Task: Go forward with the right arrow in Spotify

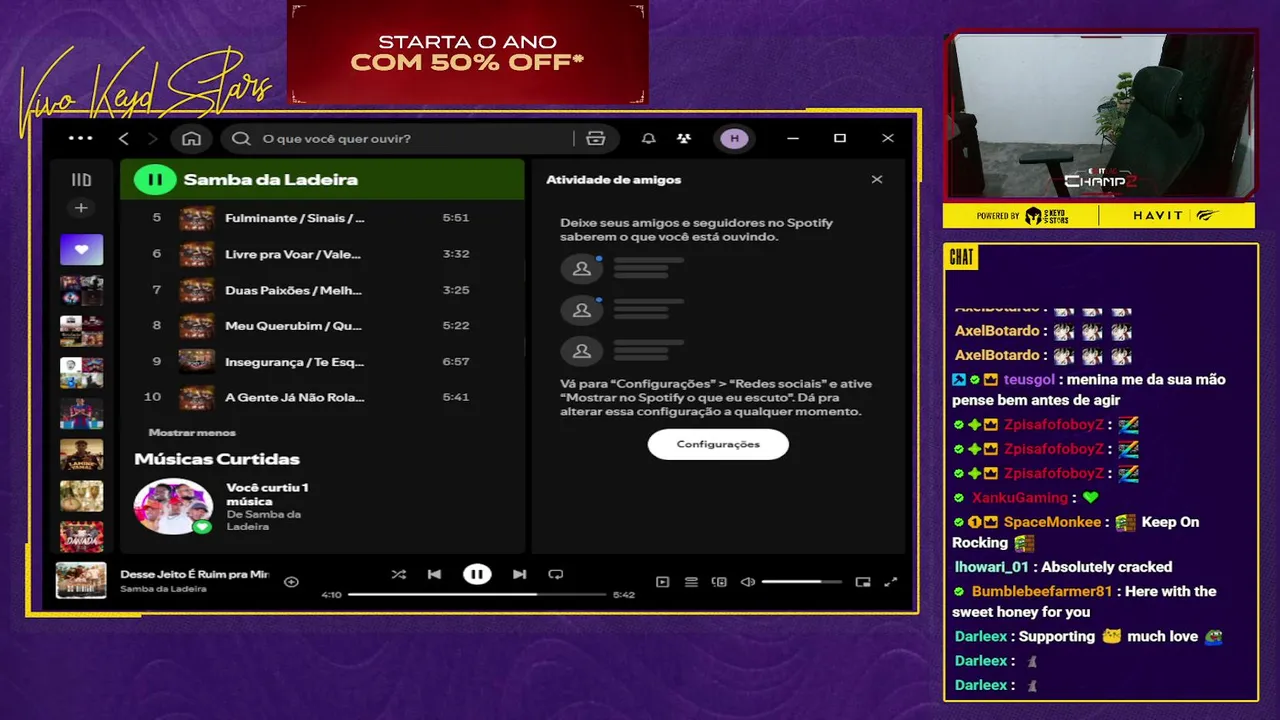Action: click(x=152, y=139)
